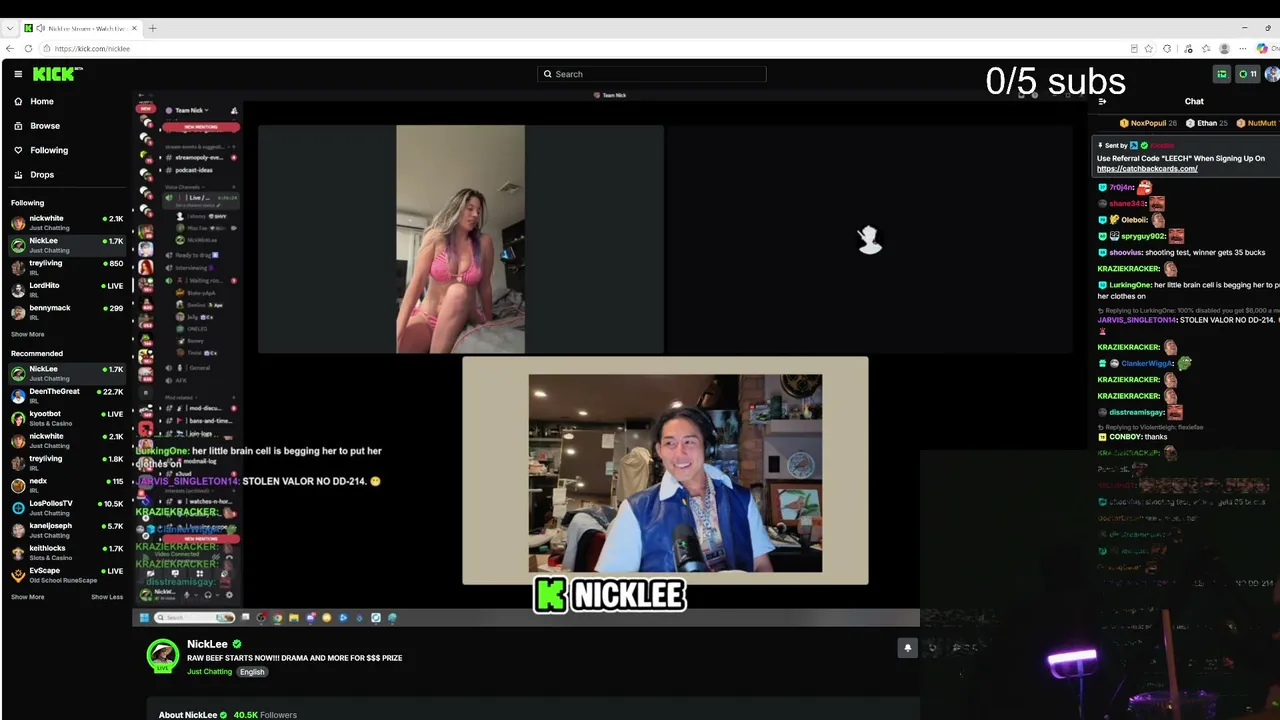Click the Browse icon in the sidebar
1280x720 pixels.
coord(18,126)
